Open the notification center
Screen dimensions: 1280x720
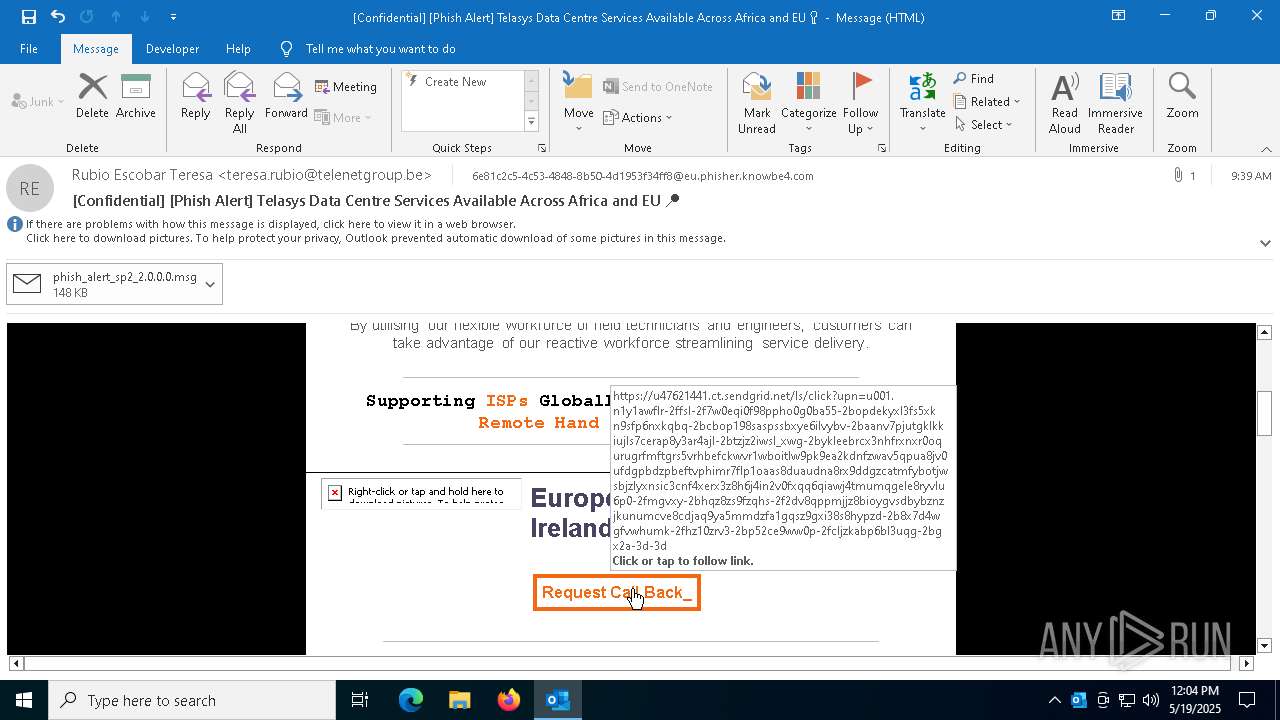(x=1247, y=700)
